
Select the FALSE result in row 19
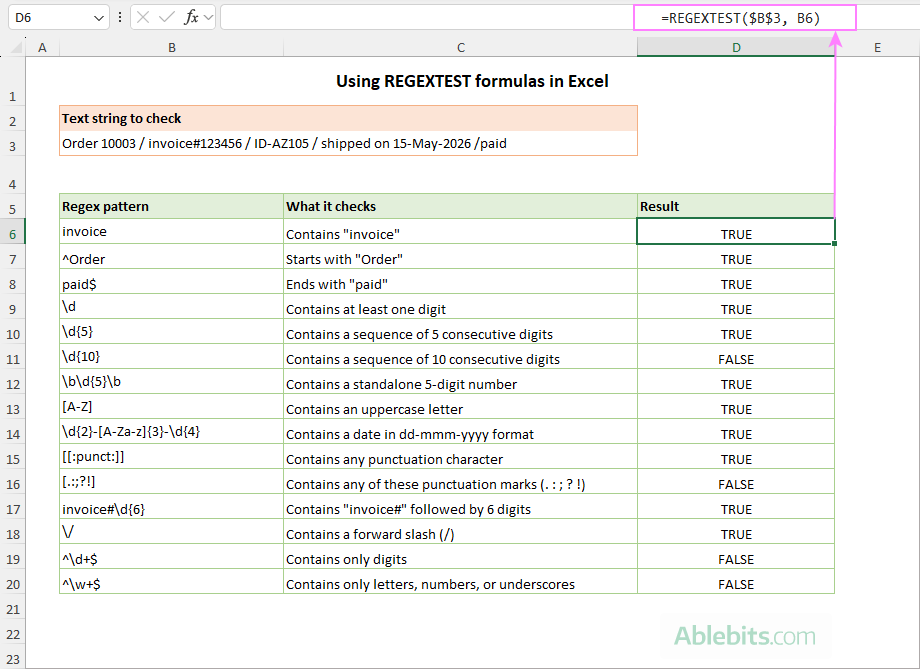click(x=736, y=557)
